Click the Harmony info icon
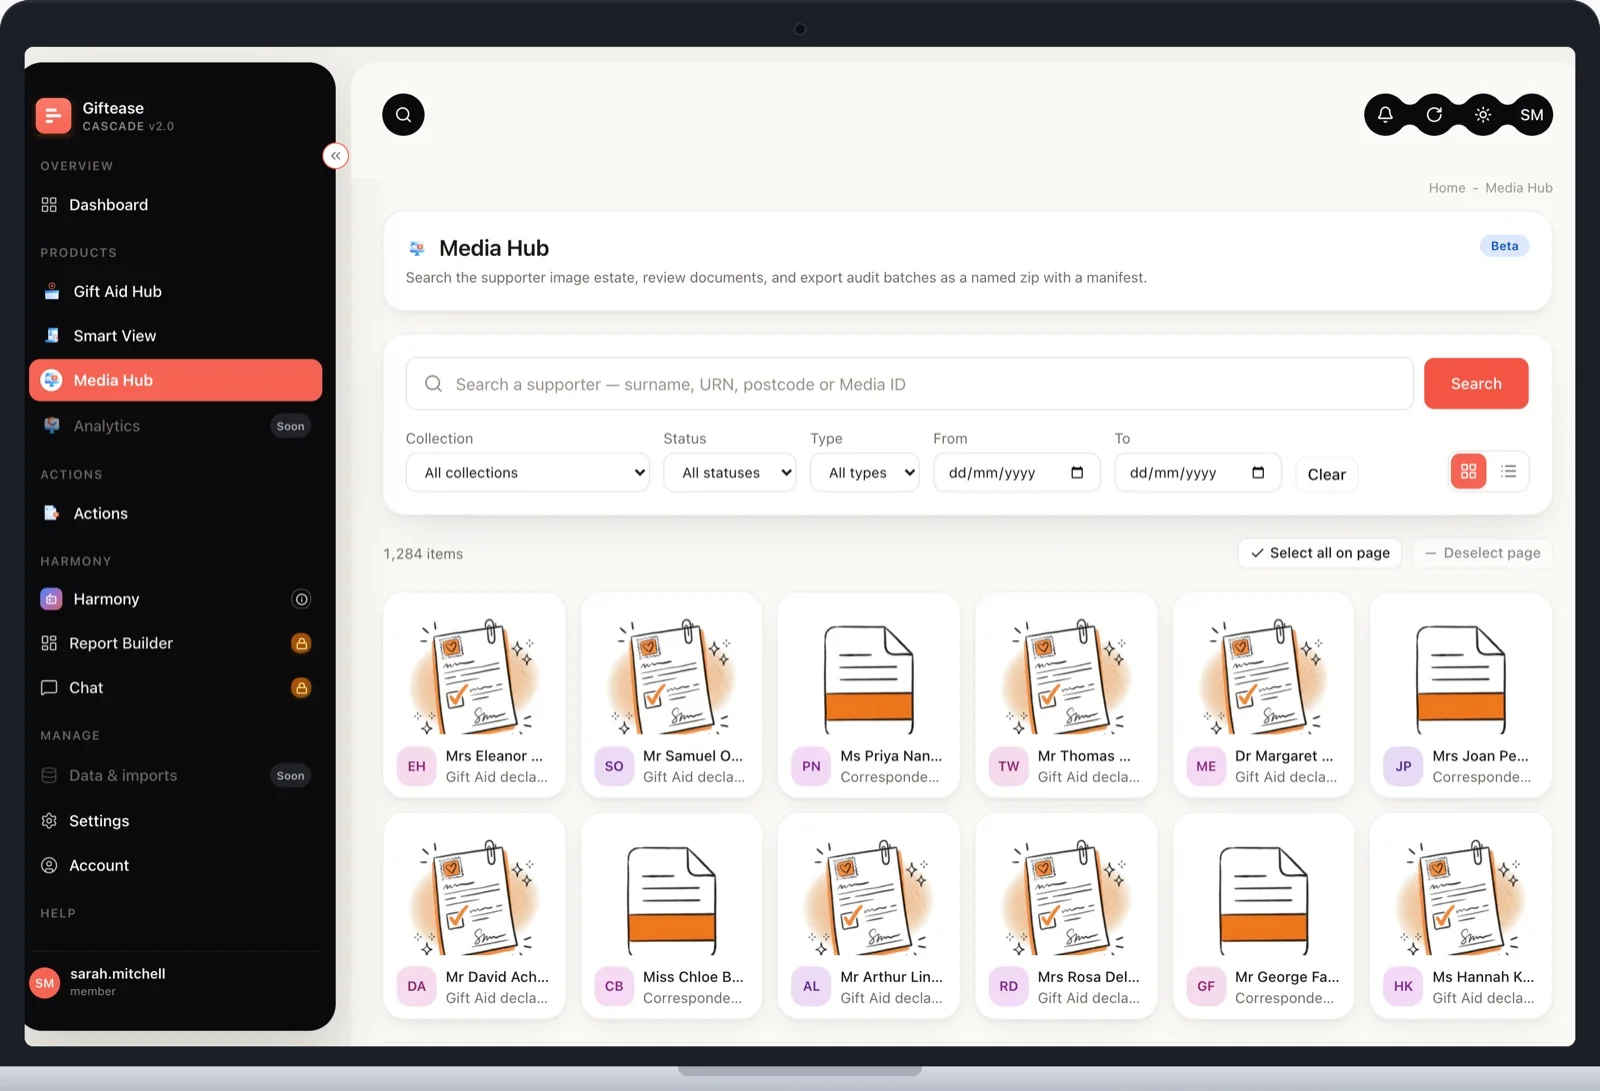Screen dimensions: 1600x1091 [x=301, y=599]
